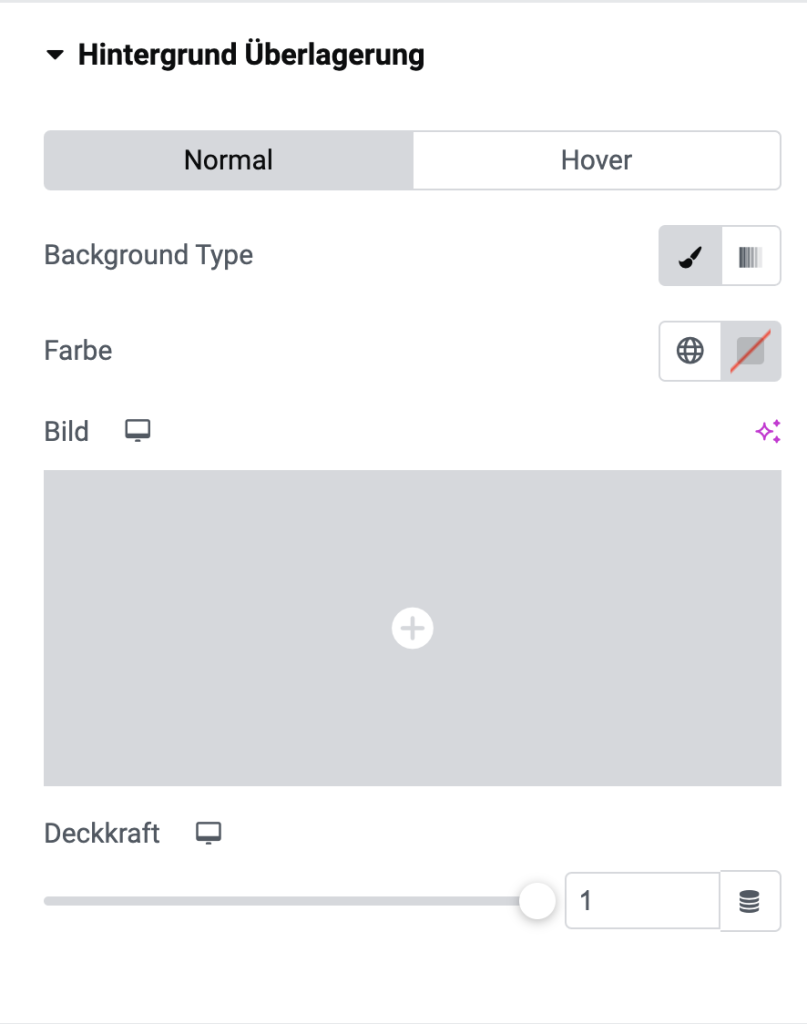Focus the Deckkraft value input field
Viewport: 807px width, 1024px height.
(642, 901)
